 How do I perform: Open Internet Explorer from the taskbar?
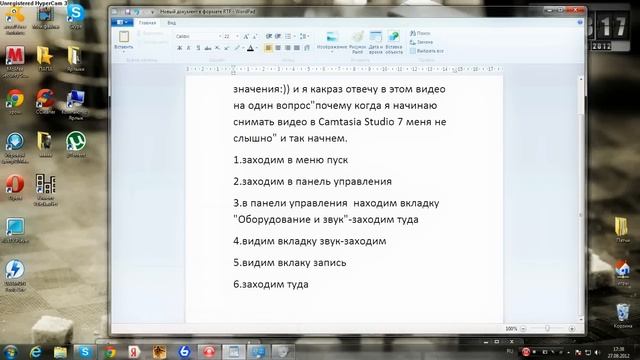point(36,351)
